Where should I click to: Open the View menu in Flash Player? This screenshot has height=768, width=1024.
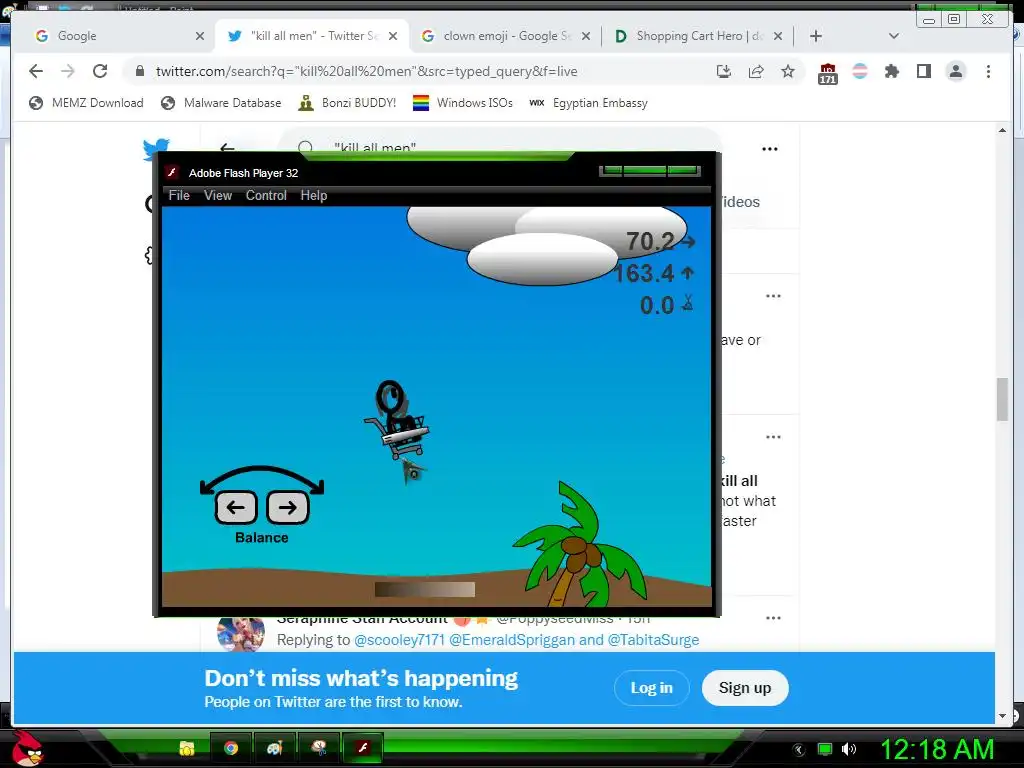pyautogui.click(x=217, y=195)
